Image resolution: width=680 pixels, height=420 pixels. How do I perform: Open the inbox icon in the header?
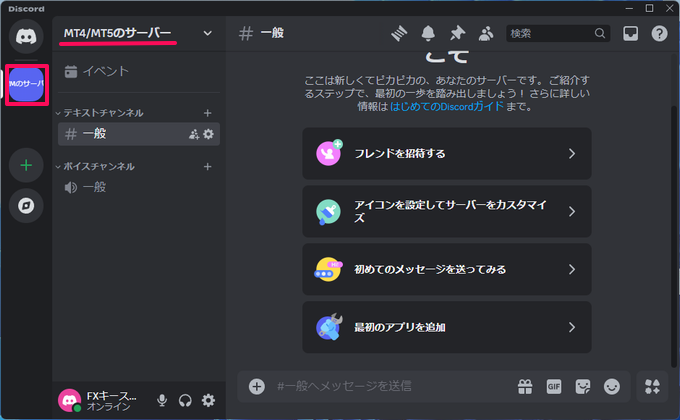click(x=631, y=33)
